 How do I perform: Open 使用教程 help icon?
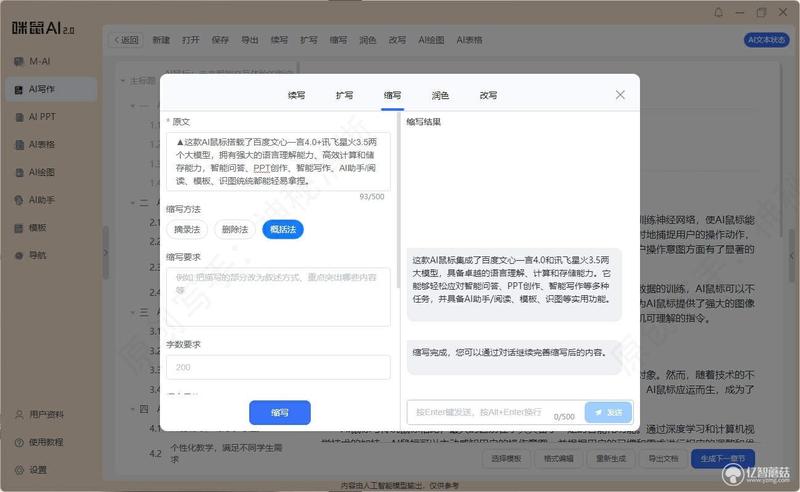(x=19, y=442)
